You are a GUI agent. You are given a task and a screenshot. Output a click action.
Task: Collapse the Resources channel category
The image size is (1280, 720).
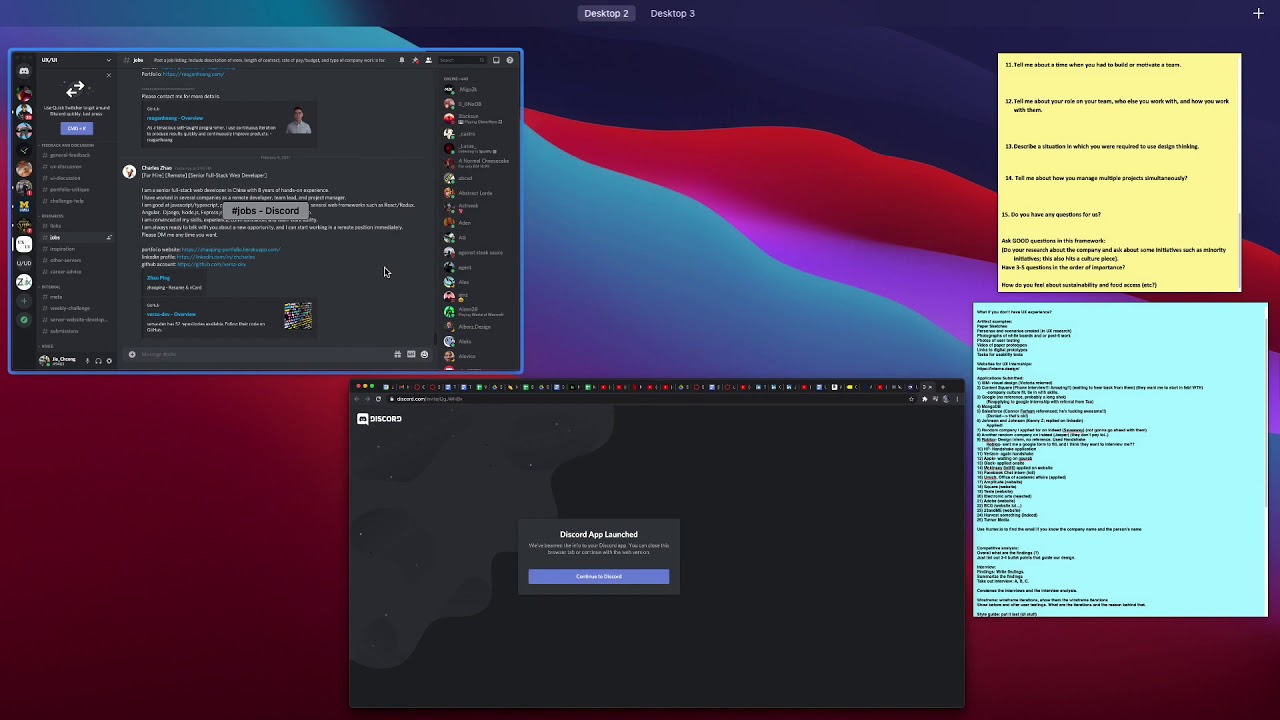click(52, 216)
